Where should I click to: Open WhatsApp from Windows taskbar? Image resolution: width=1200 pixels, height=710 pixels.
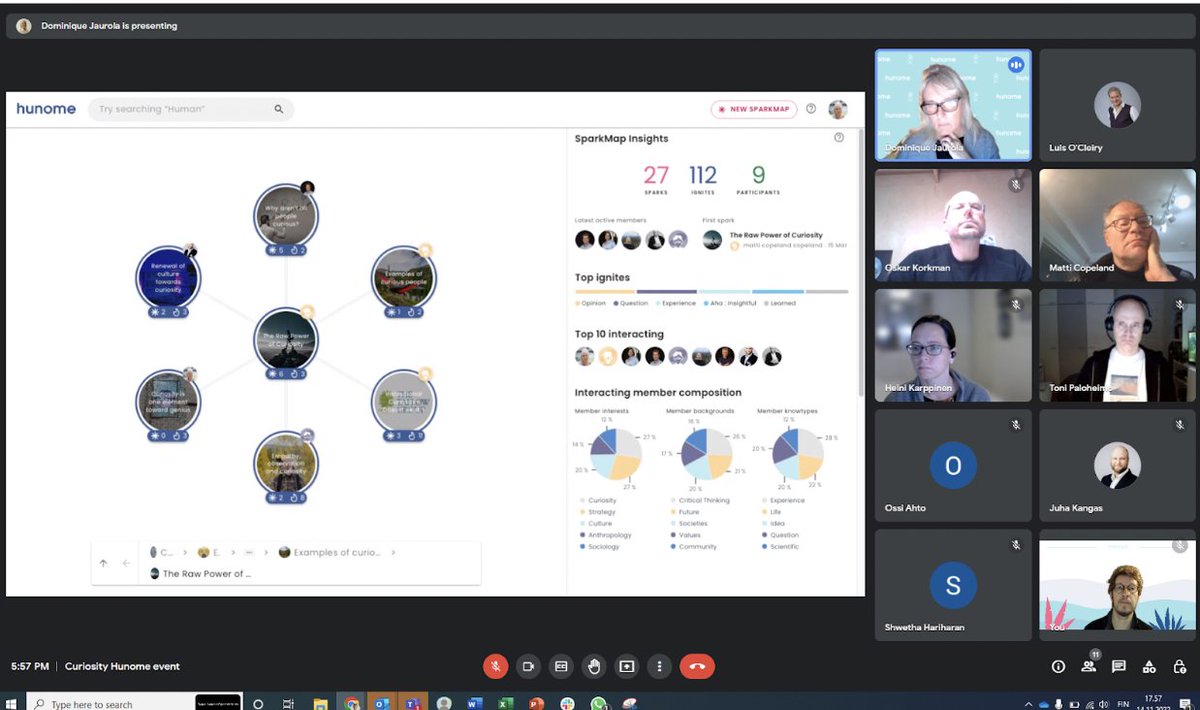click(598, 703)
